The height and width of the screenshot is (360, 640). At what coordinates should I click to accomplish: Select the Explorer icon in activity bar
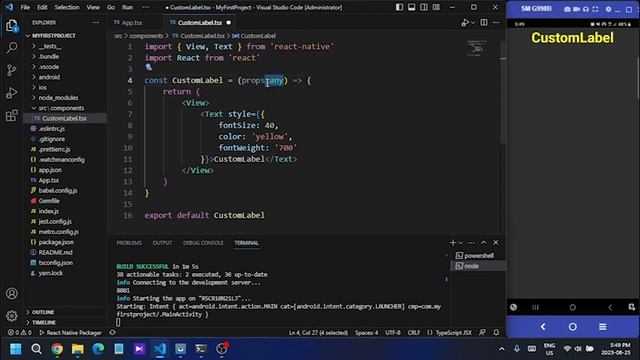click(x=12, y=26)
